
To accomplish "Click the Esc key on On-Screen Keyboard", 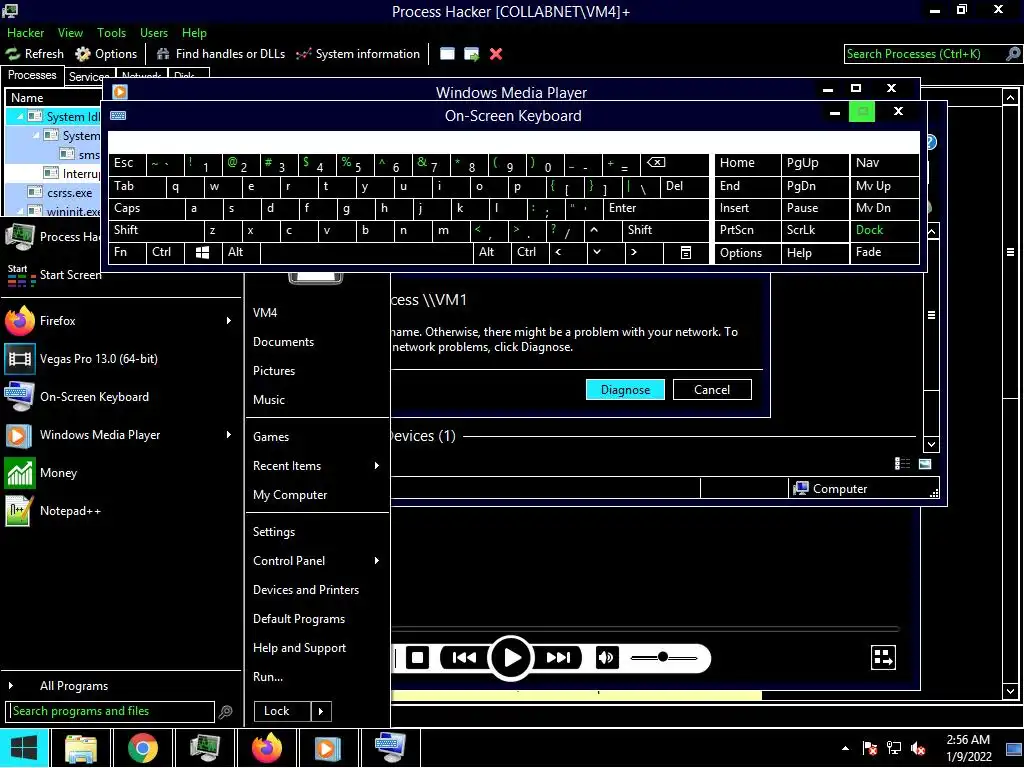I will click(127, 163).
